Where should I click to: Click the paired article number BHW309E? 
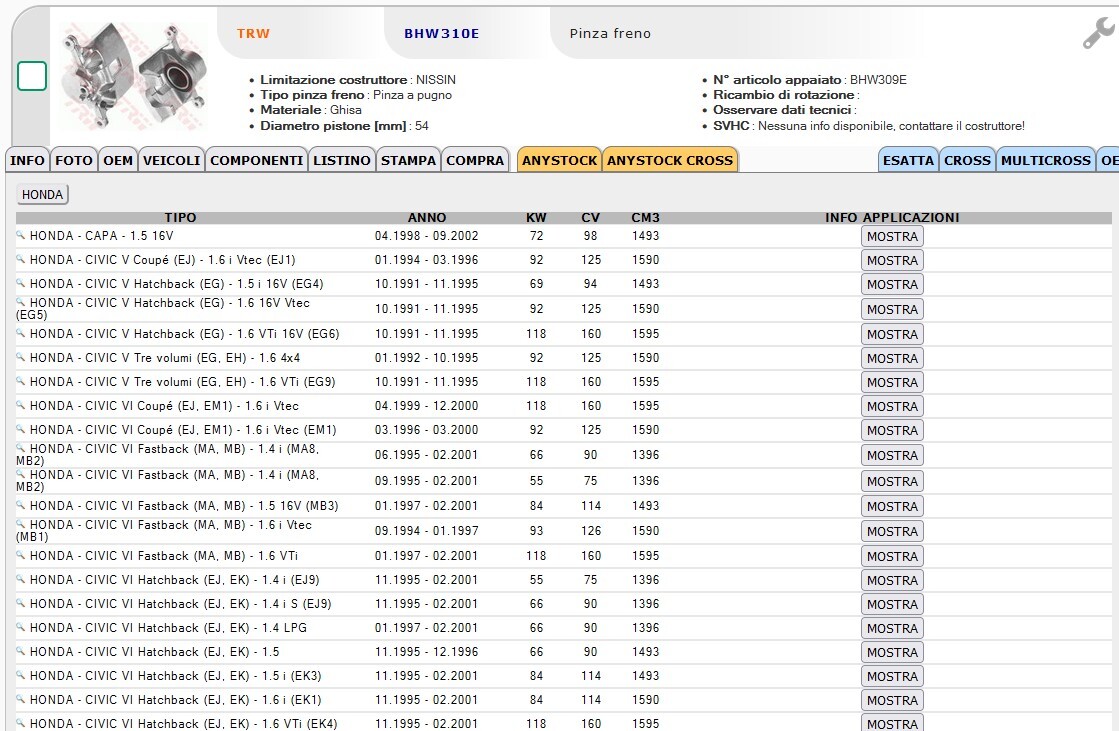pyautogui.click(x=878, y=80)
